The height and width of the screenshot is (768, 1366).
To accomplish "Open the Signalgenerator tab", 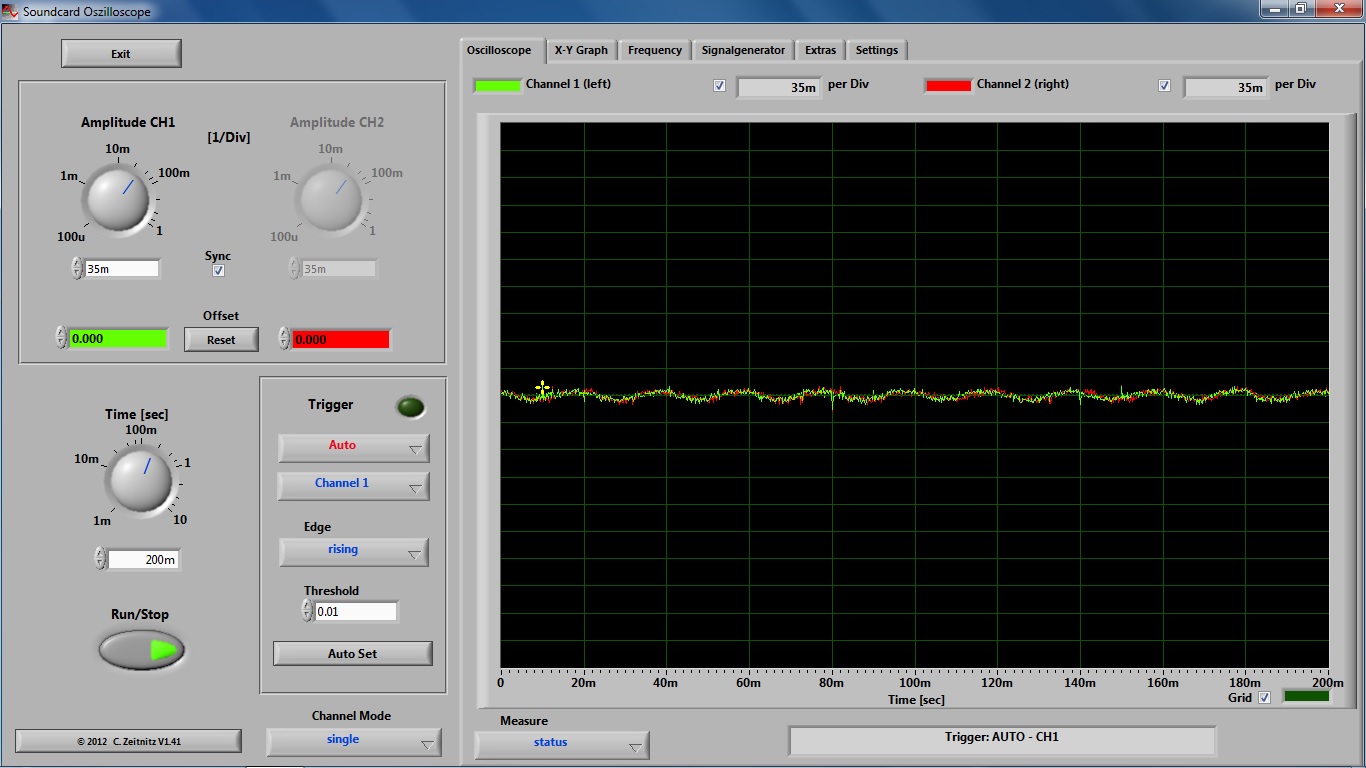I will (x=743, y=50).
